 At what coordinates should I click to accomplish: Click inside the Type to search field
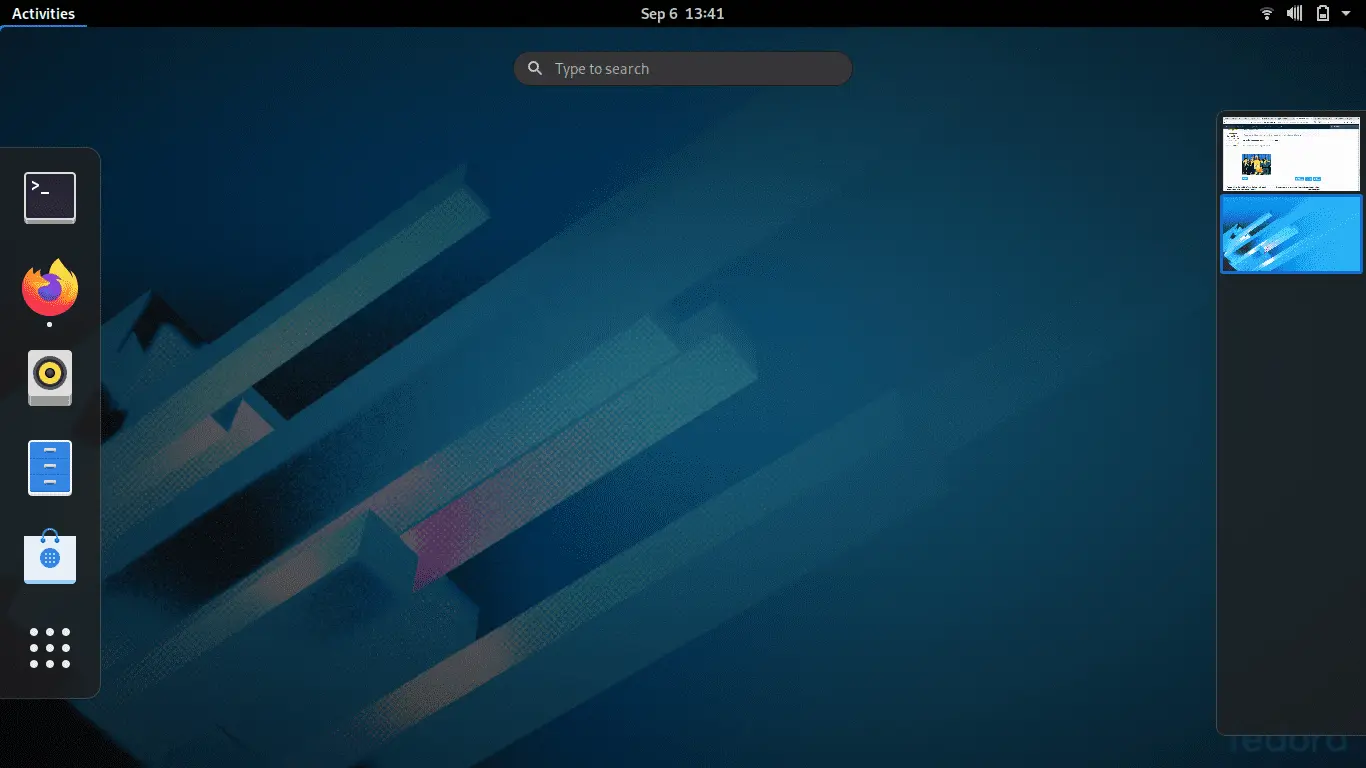[x=683, y=68]
